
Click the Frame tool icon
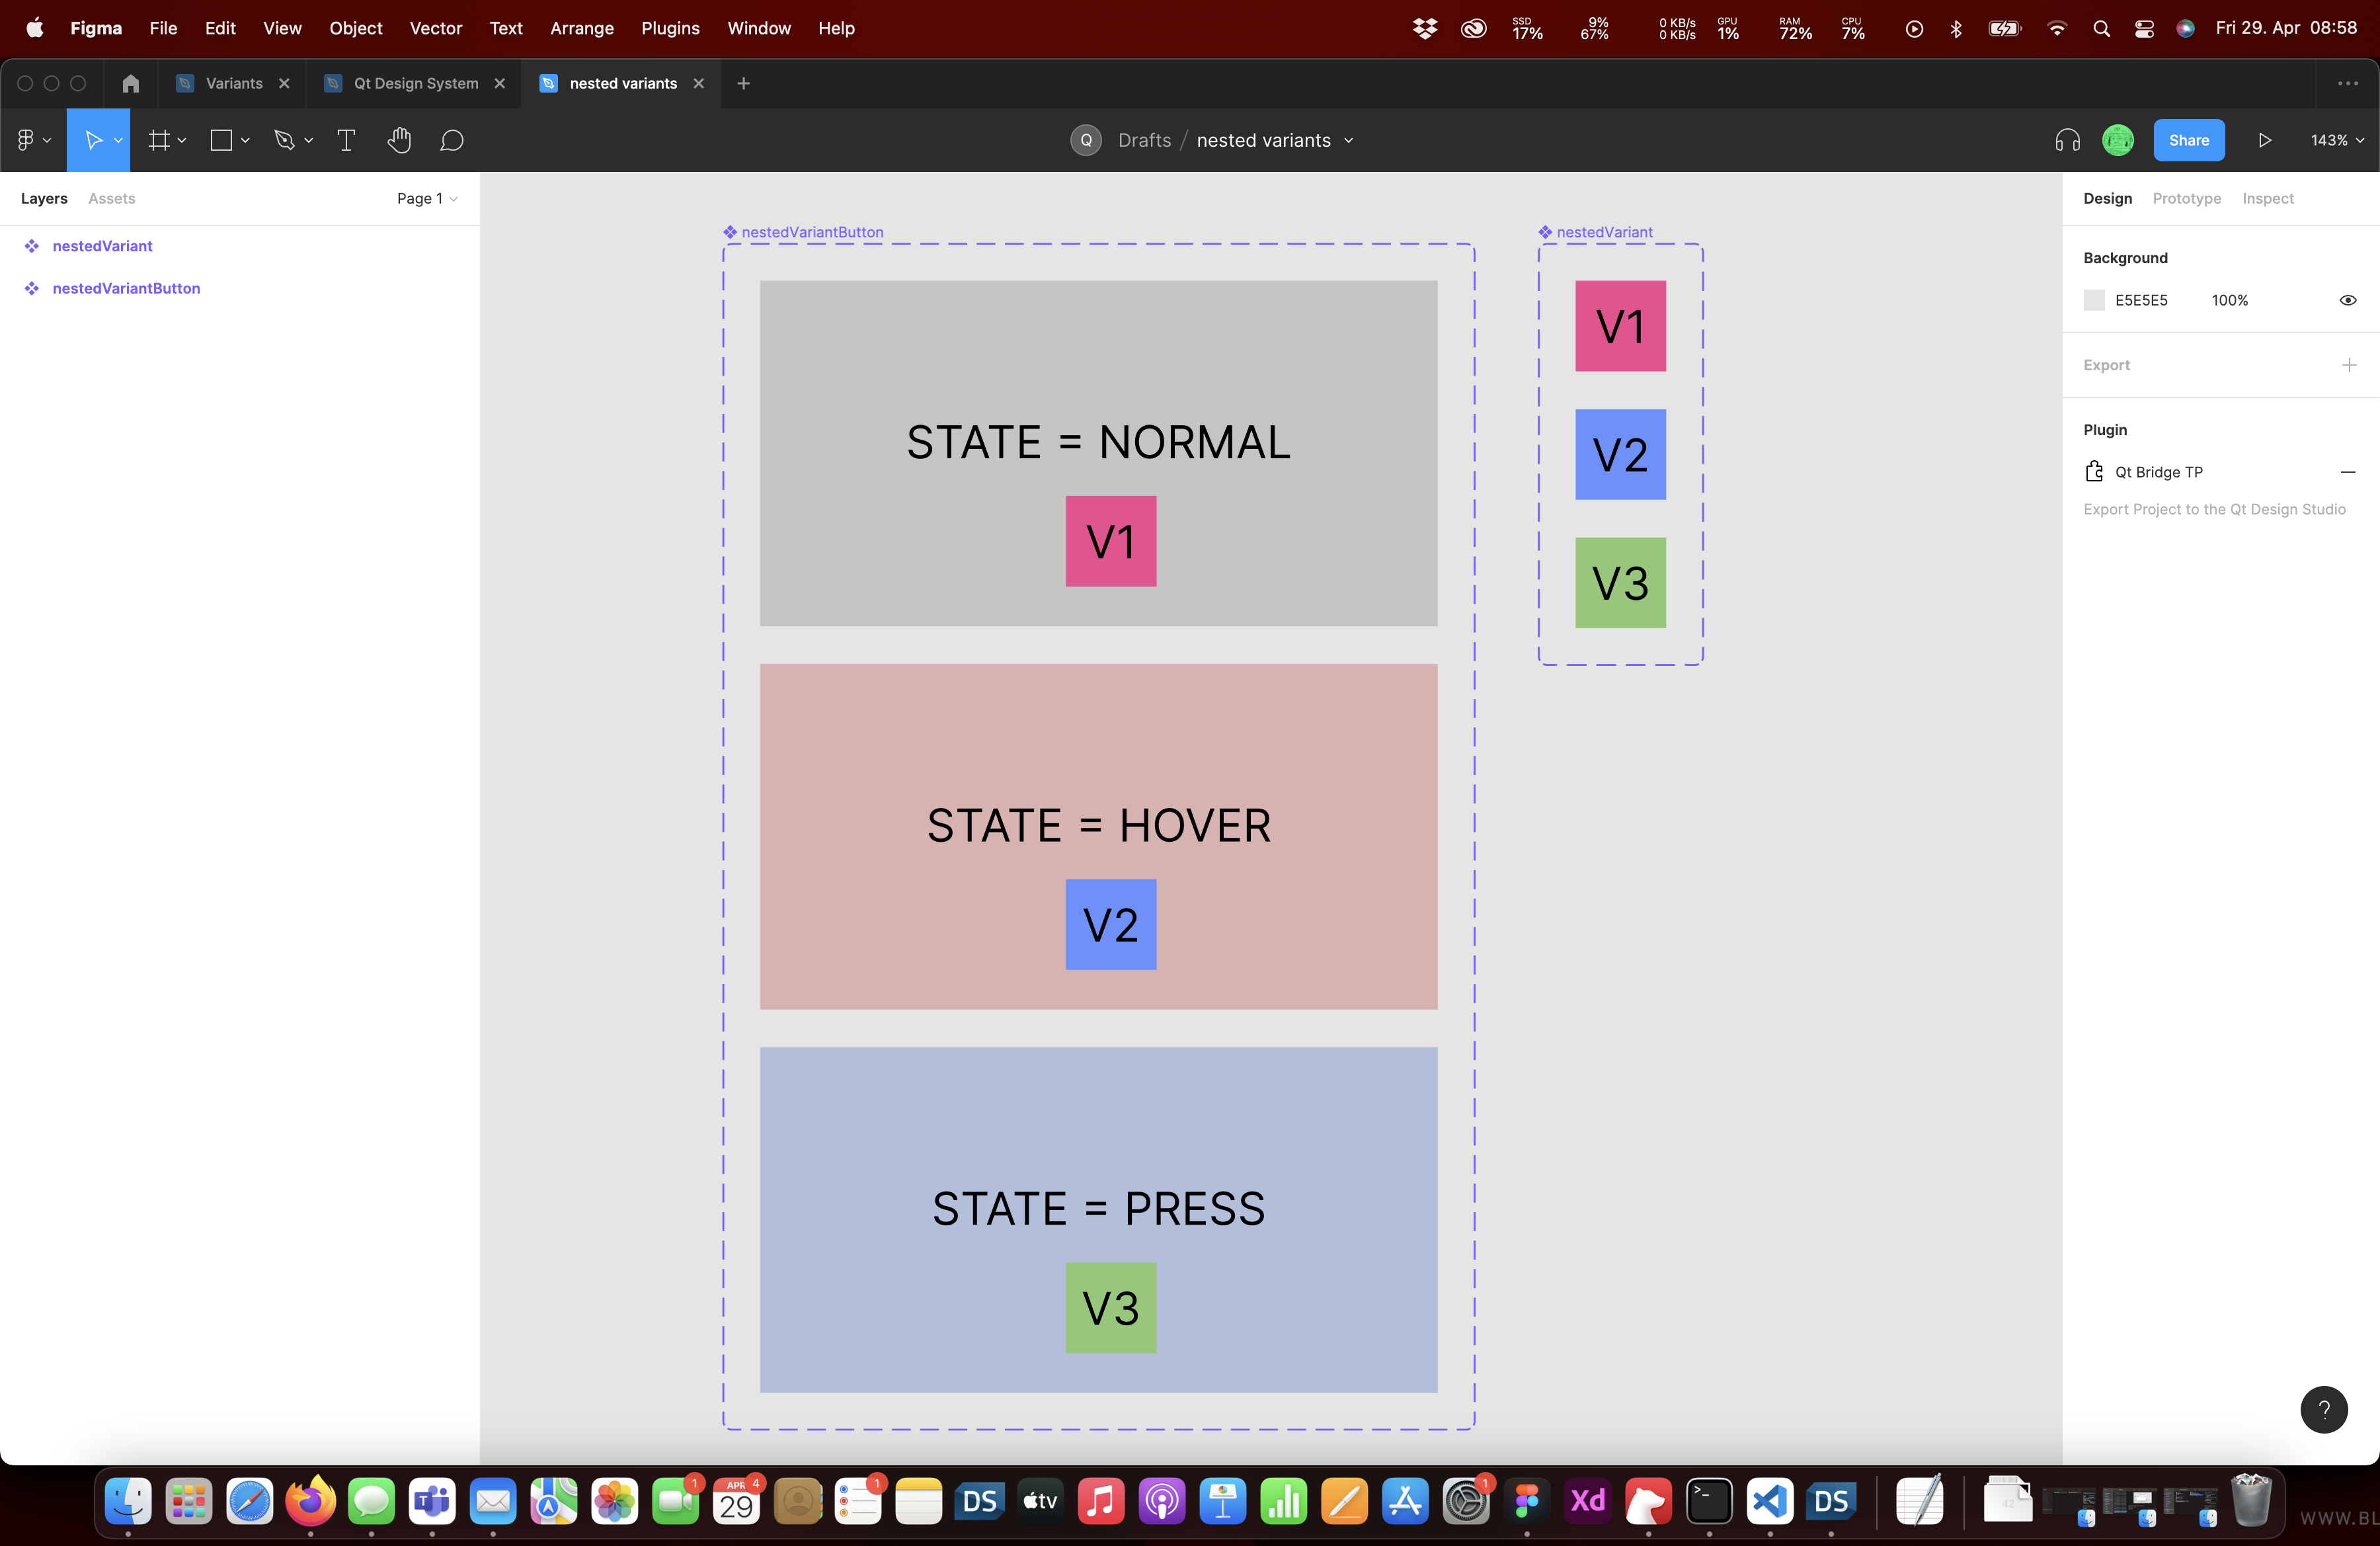pos(158,140)
